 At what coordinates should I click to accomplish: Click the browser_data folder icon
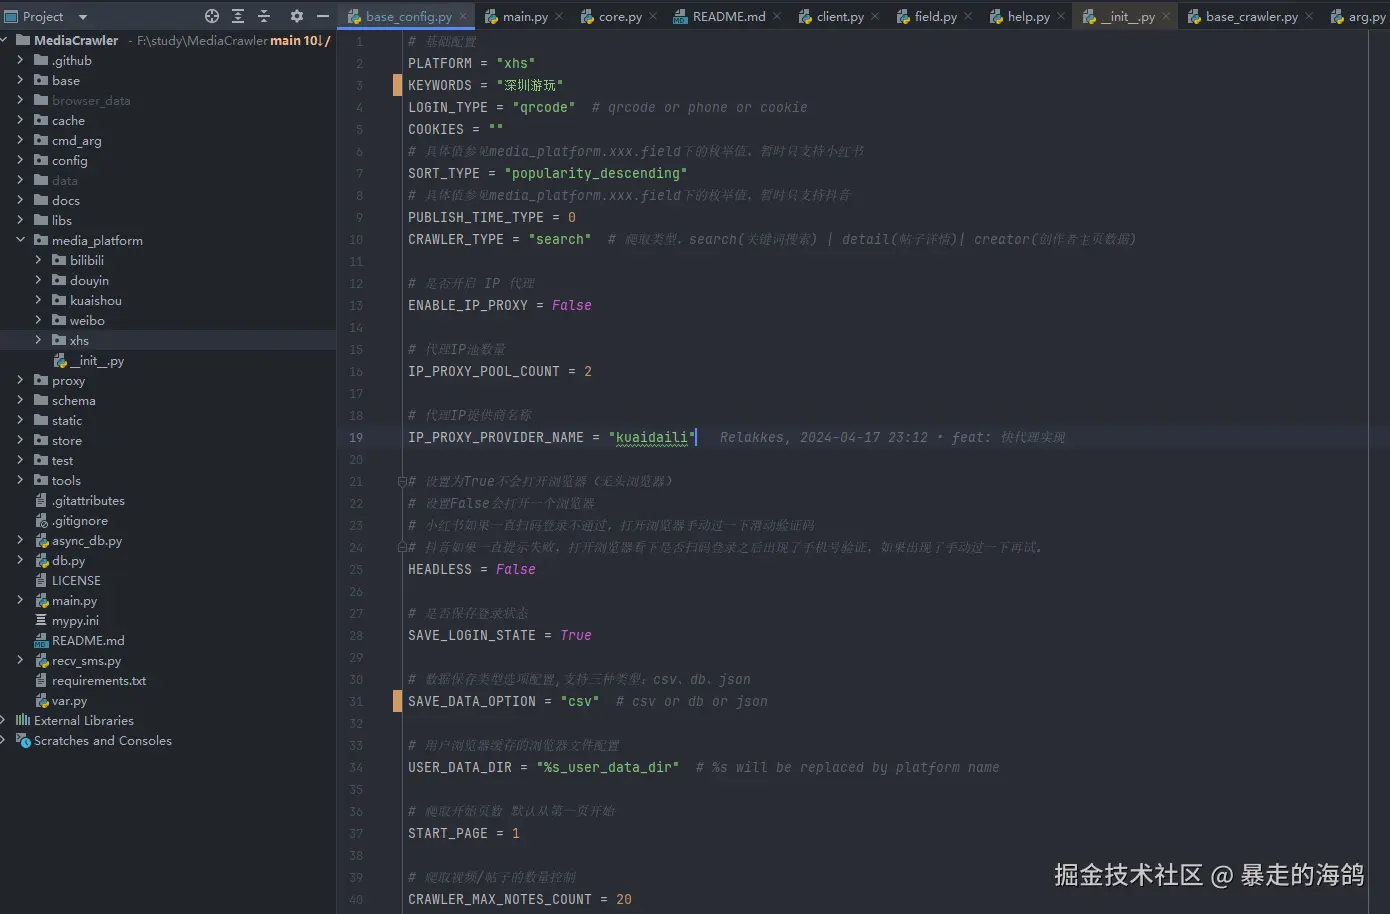41,100
